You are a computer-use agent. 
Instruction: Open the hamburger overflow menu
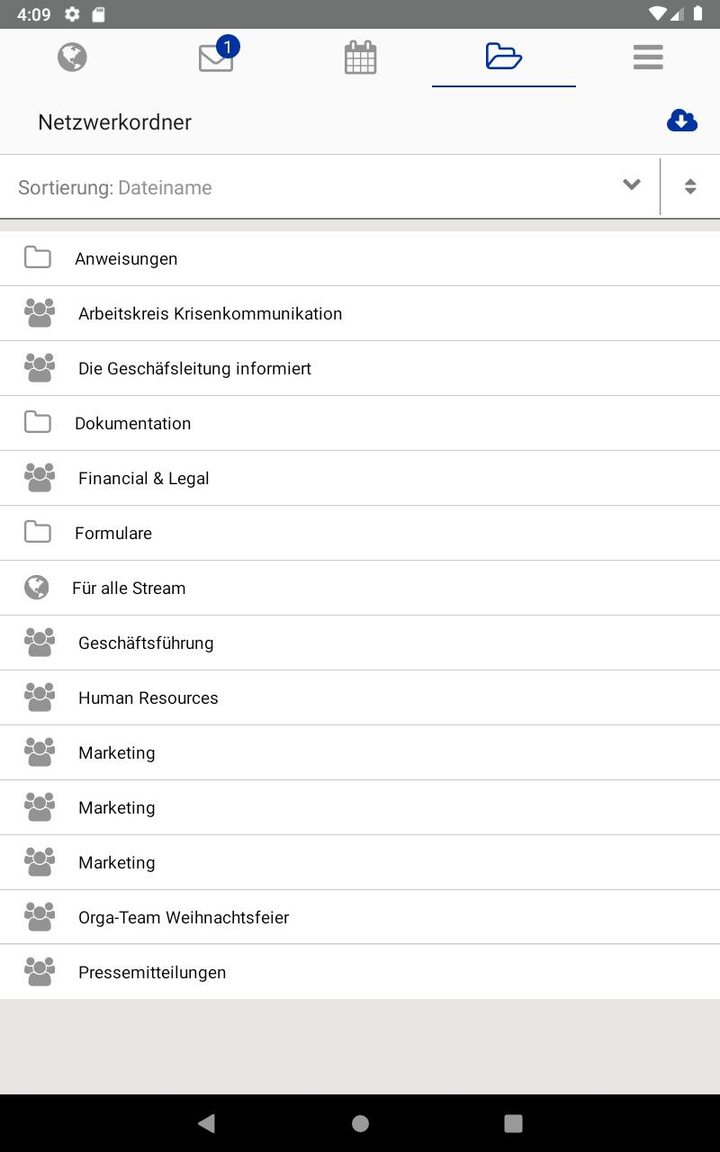[648, 57]
